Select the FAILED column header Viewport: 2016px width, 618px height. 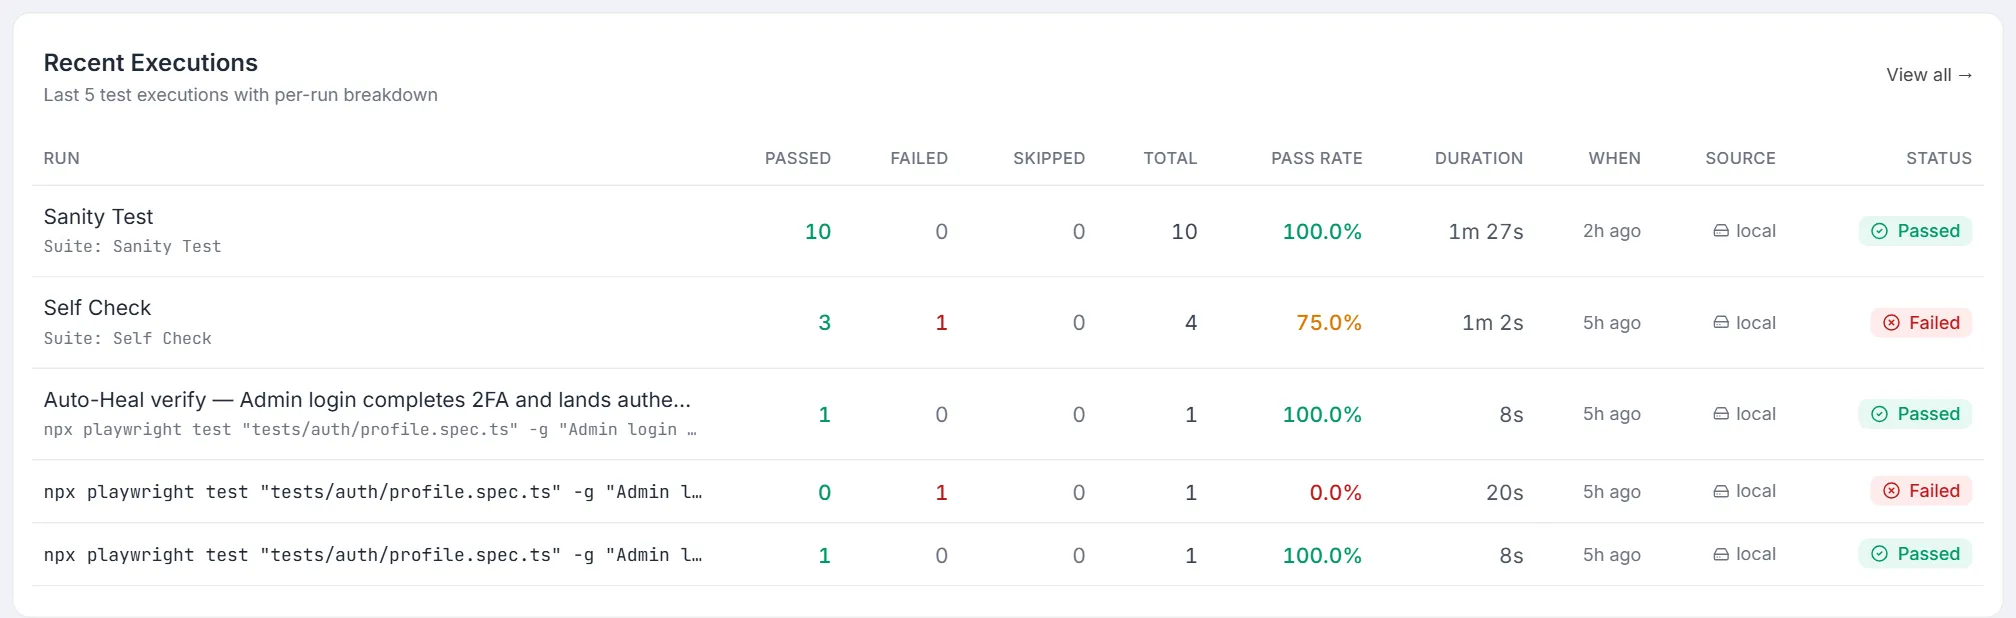[x=919, y=158]
